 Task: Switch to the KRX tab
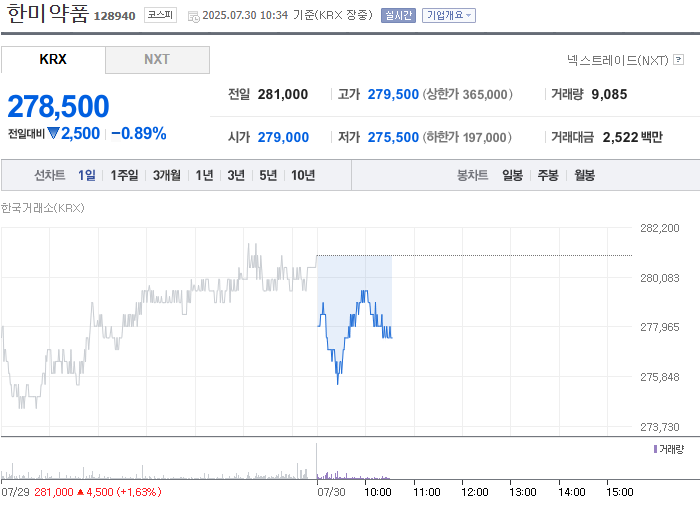(x=53, y=59)
